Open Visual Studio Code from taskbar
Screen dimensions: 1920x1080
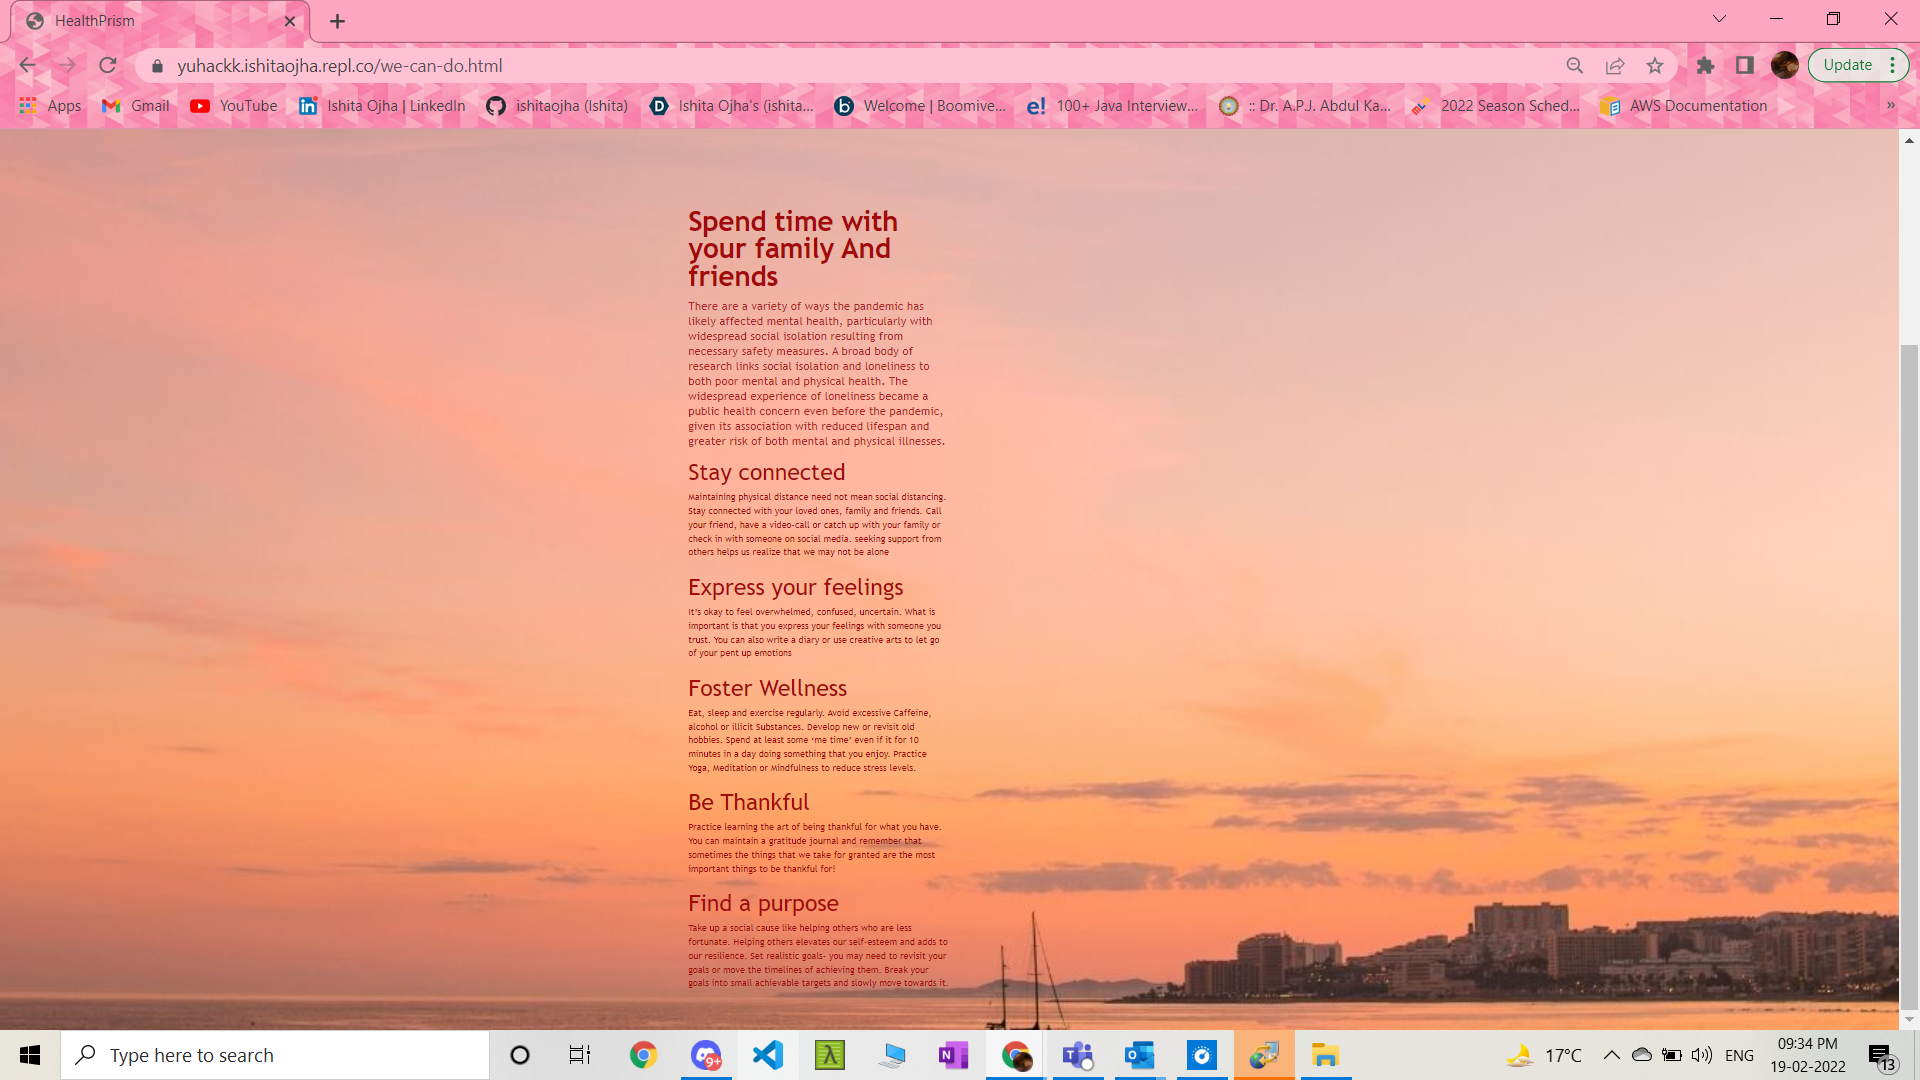coord(768,1055)
